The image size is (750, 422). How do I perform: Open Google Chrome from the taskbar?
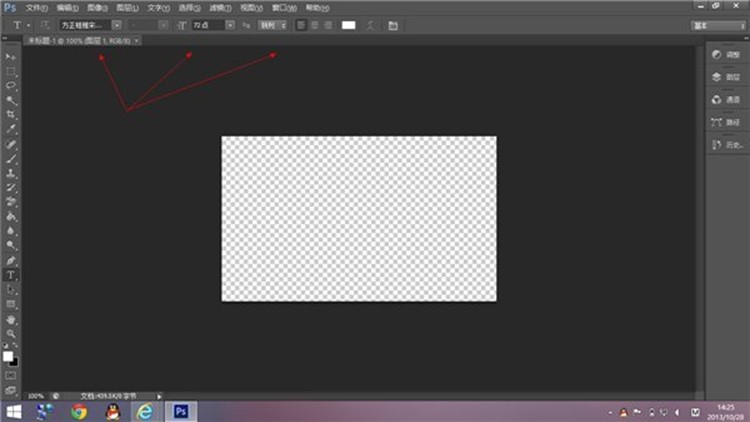click(79, 411)
